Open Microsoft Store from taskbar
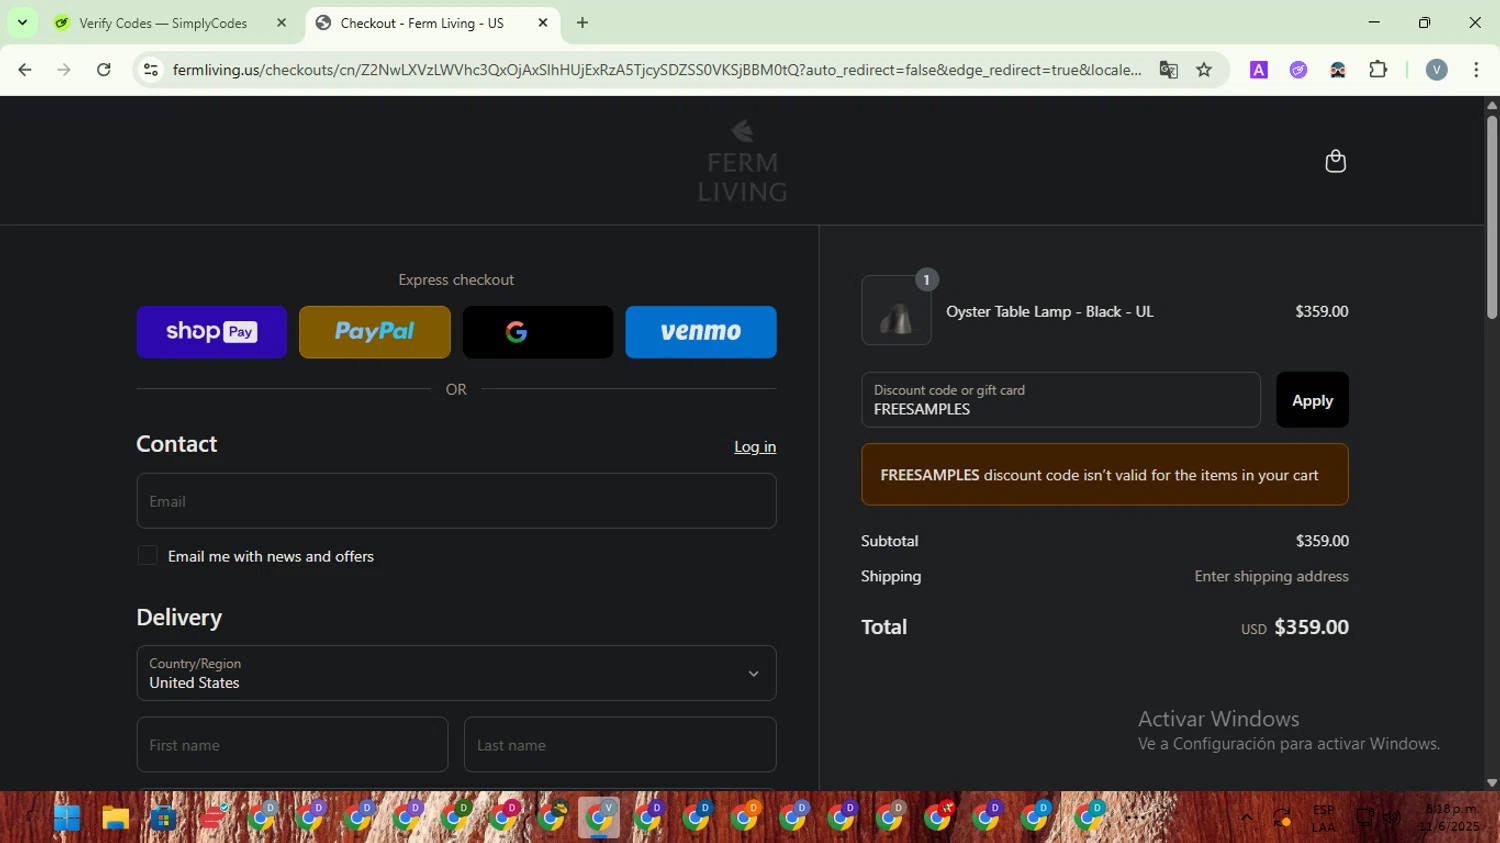Viewport: 1500px width, 843px height. (163, 818)
